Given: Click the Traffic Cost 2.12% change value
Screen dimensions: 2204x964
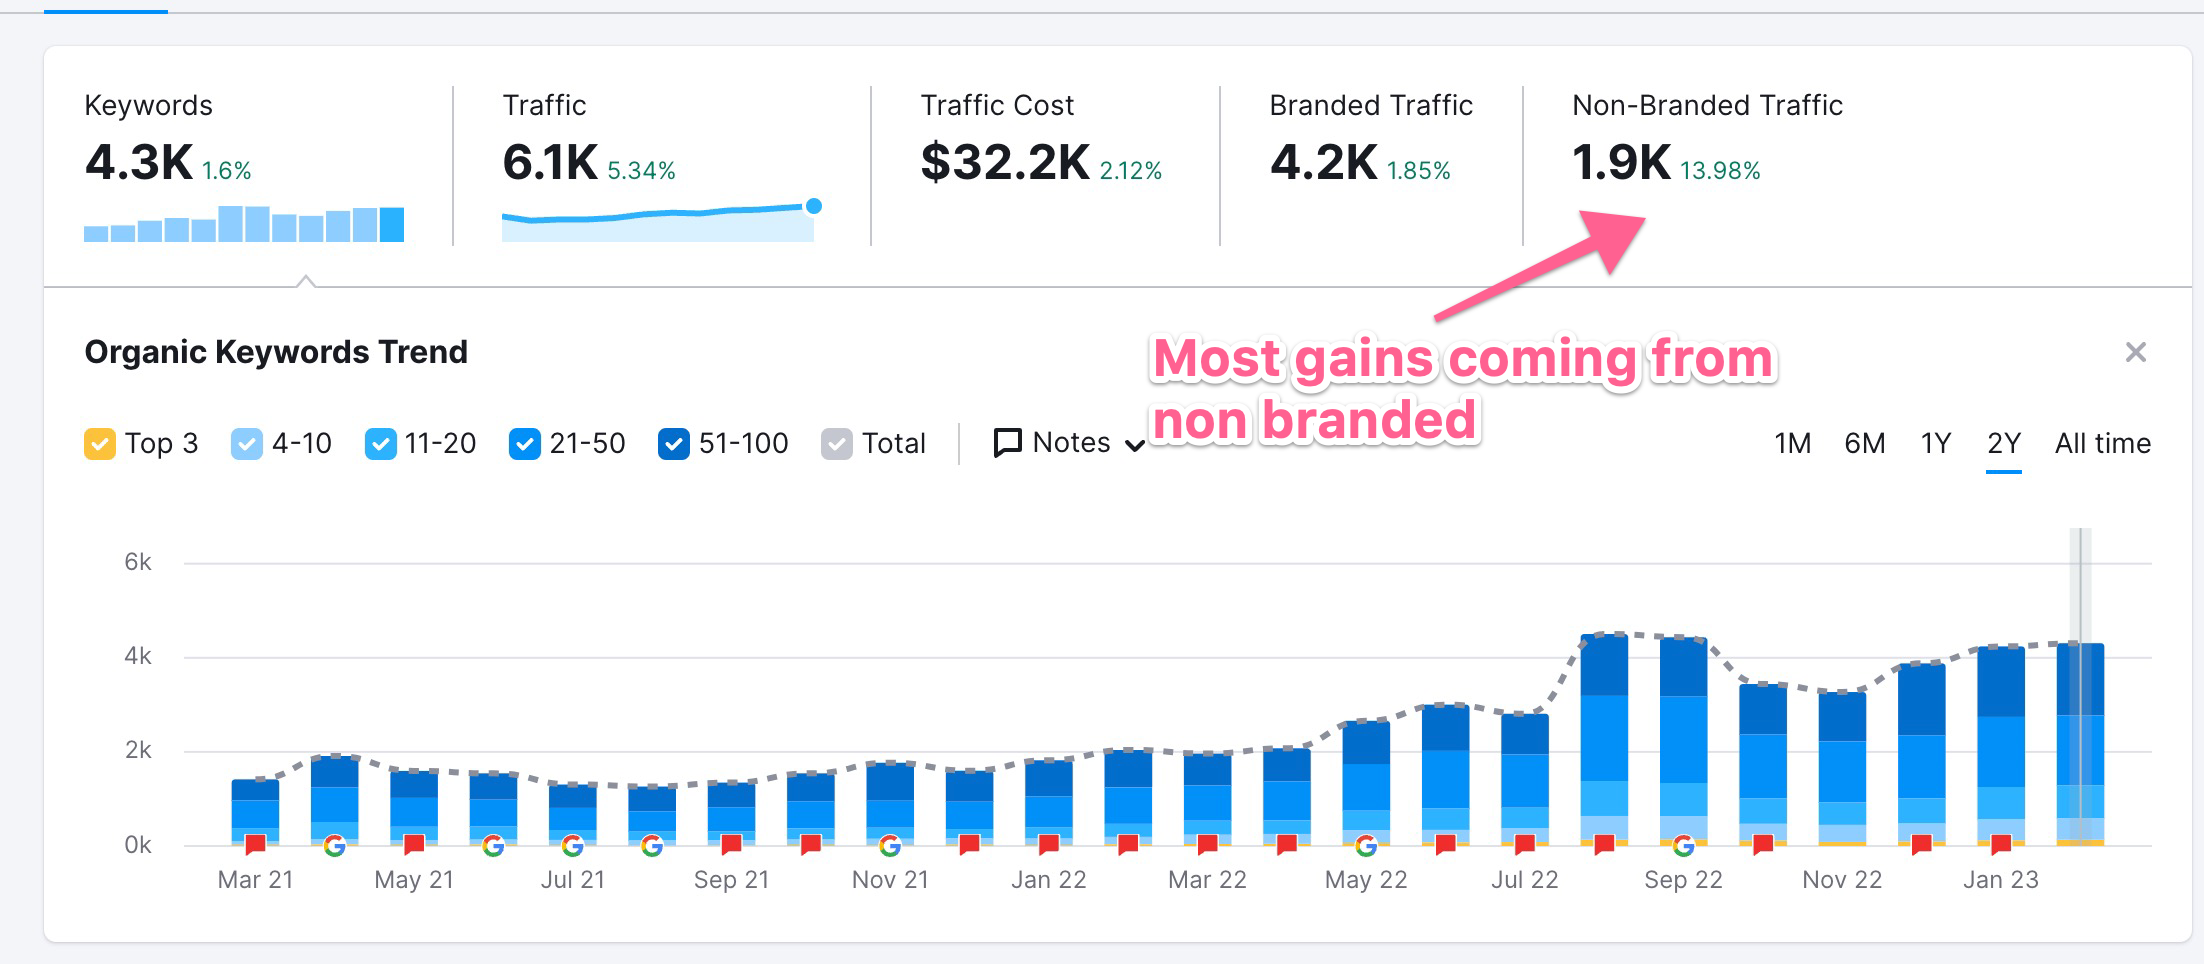Looking at the screenshot, I should (x=1131, y=171).
